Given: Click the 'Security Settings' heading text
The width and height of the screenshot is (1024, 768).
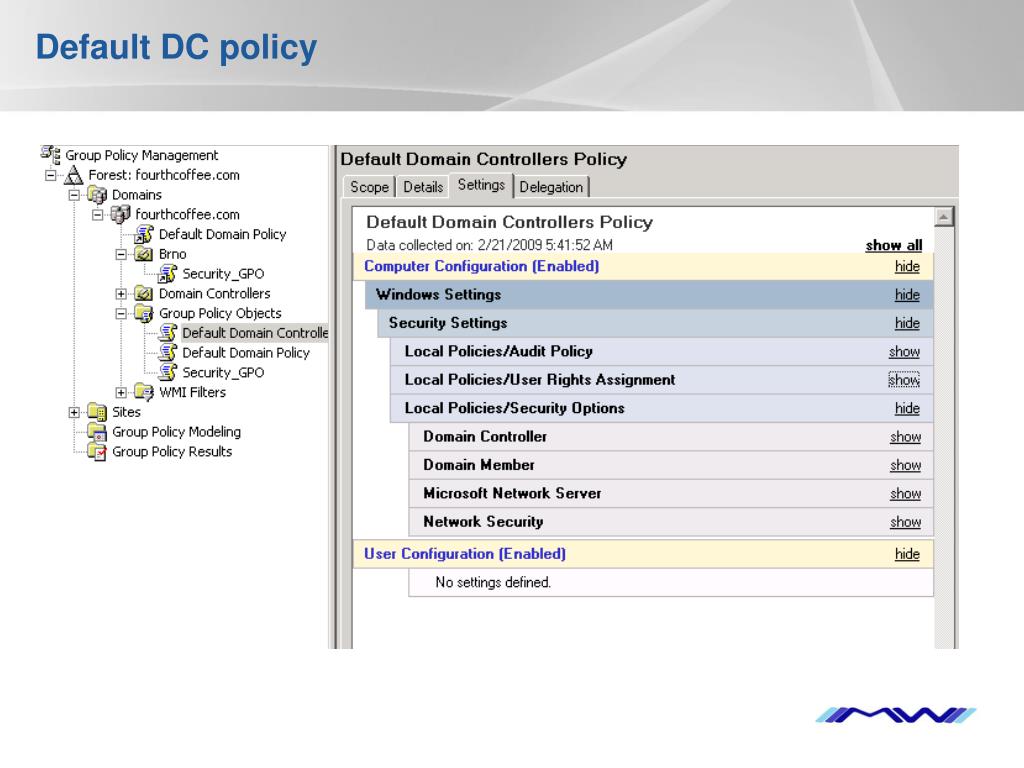Looking at the screenshot, I should pos(448,323).
